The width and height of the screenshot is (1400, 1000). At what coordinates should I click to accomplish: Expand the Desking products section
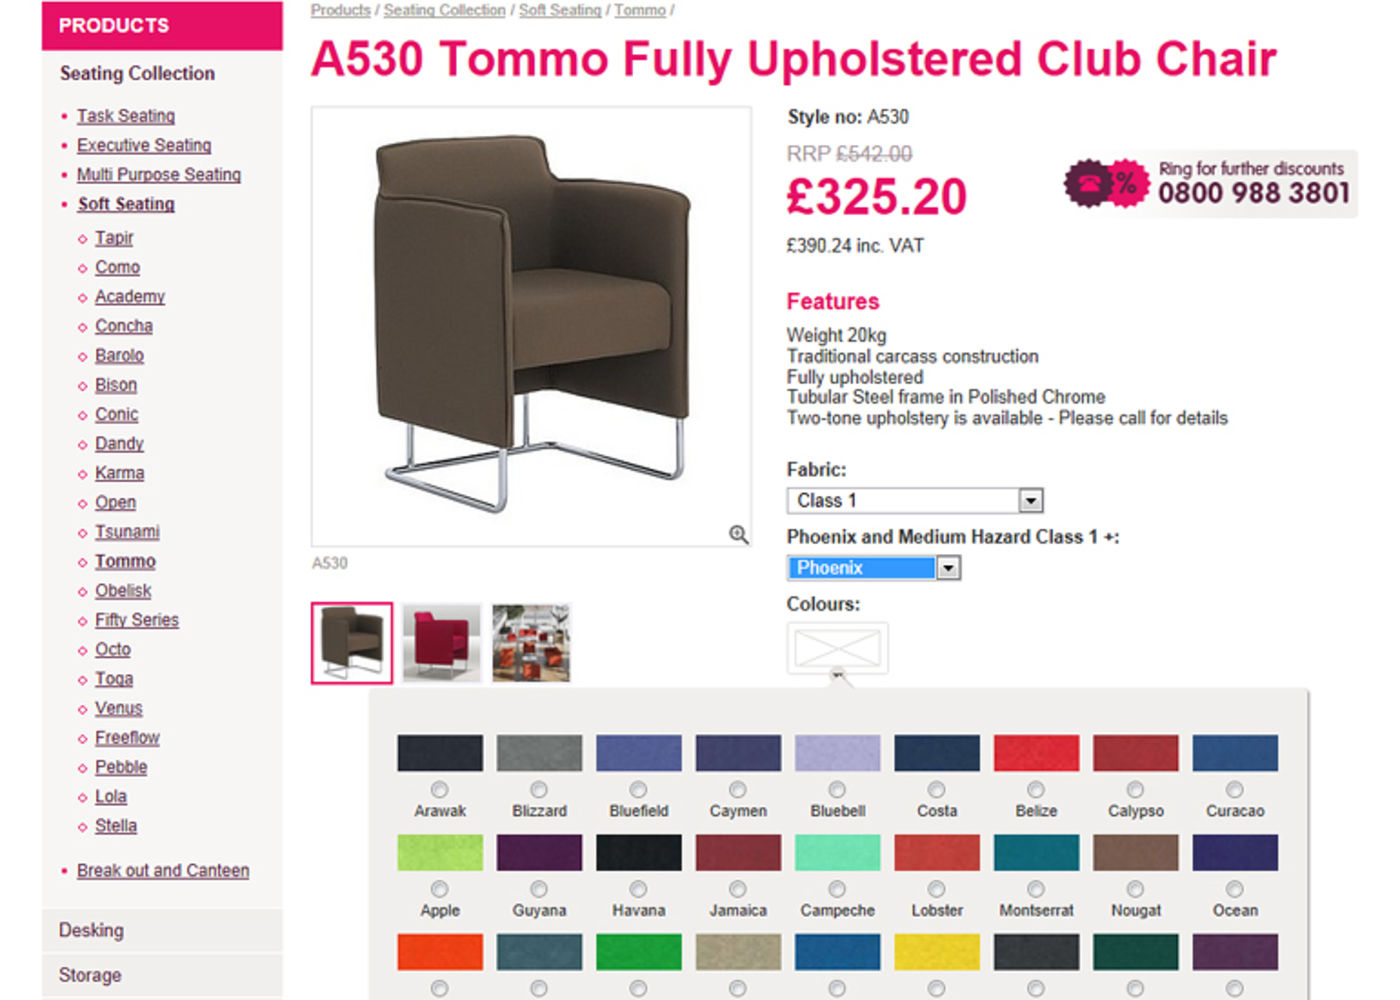pyautogui.click(x=92, y=930)
